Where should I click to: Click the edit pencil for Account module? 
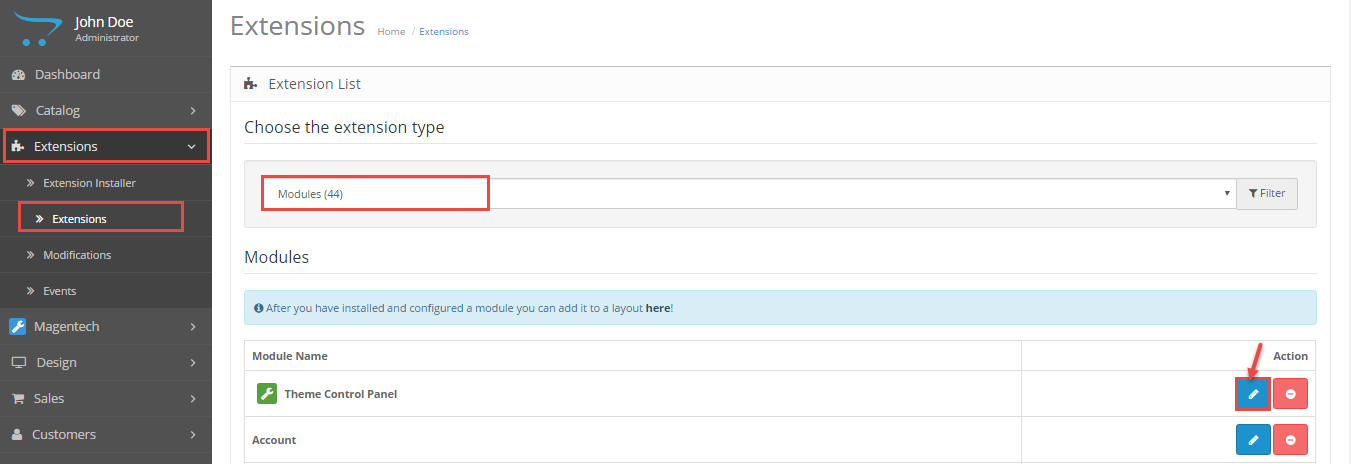point(1253,440)
